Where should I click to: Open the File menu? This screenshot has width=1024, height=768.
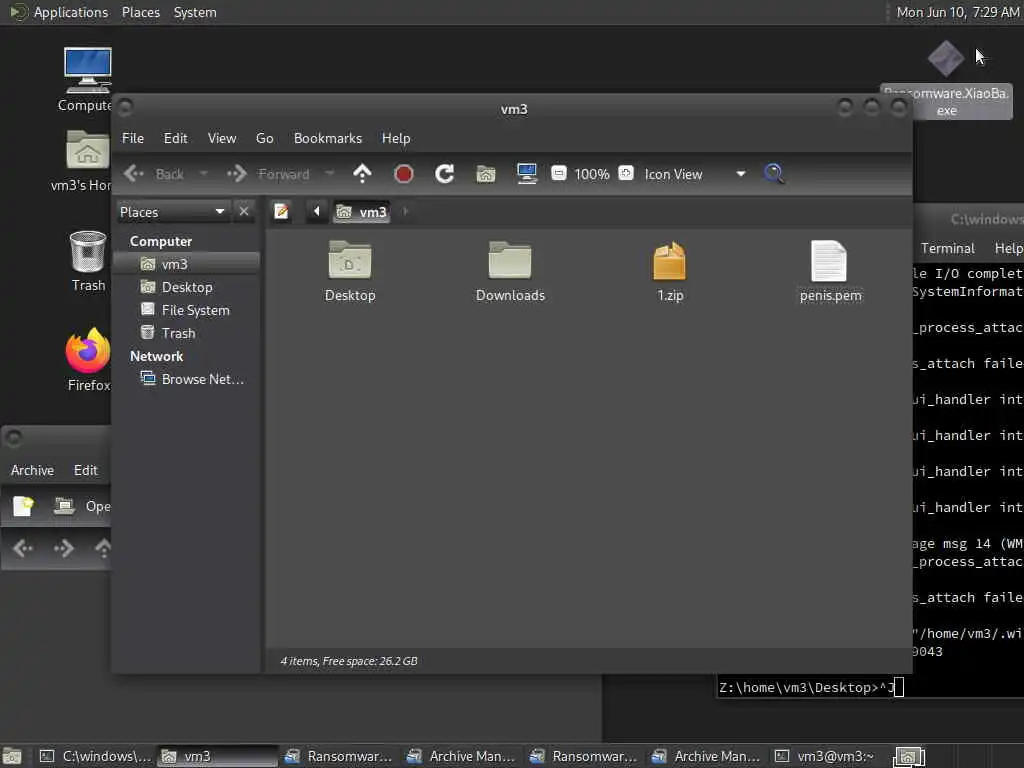[x=133, y=138]
